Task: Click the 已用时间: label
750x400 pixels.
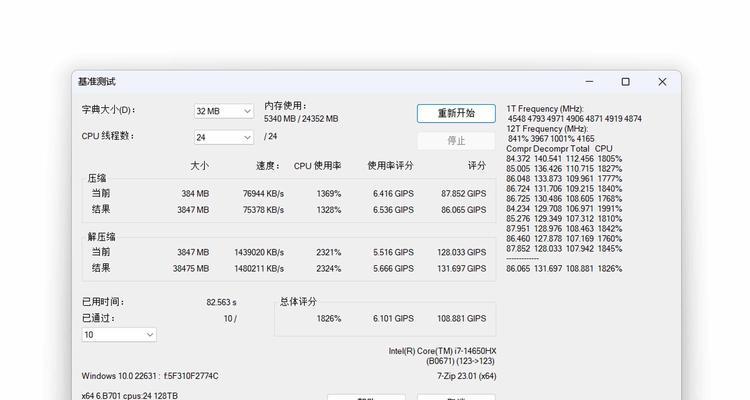Action: pos(103,302)
